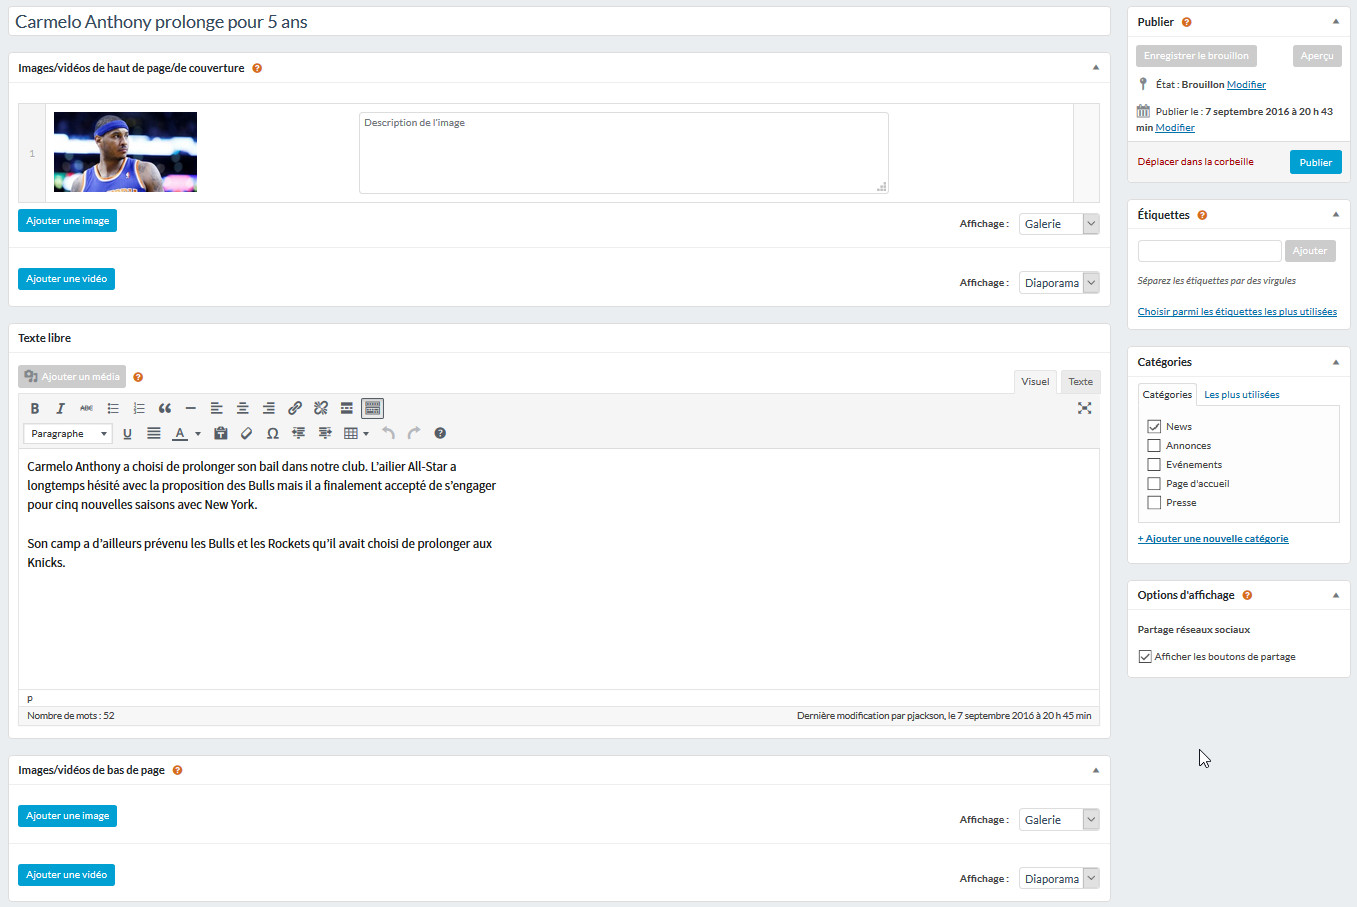Open the Paragraphe format dropdown
The height and width of the screenshot is (907, 1357).
tap(67, 433)
